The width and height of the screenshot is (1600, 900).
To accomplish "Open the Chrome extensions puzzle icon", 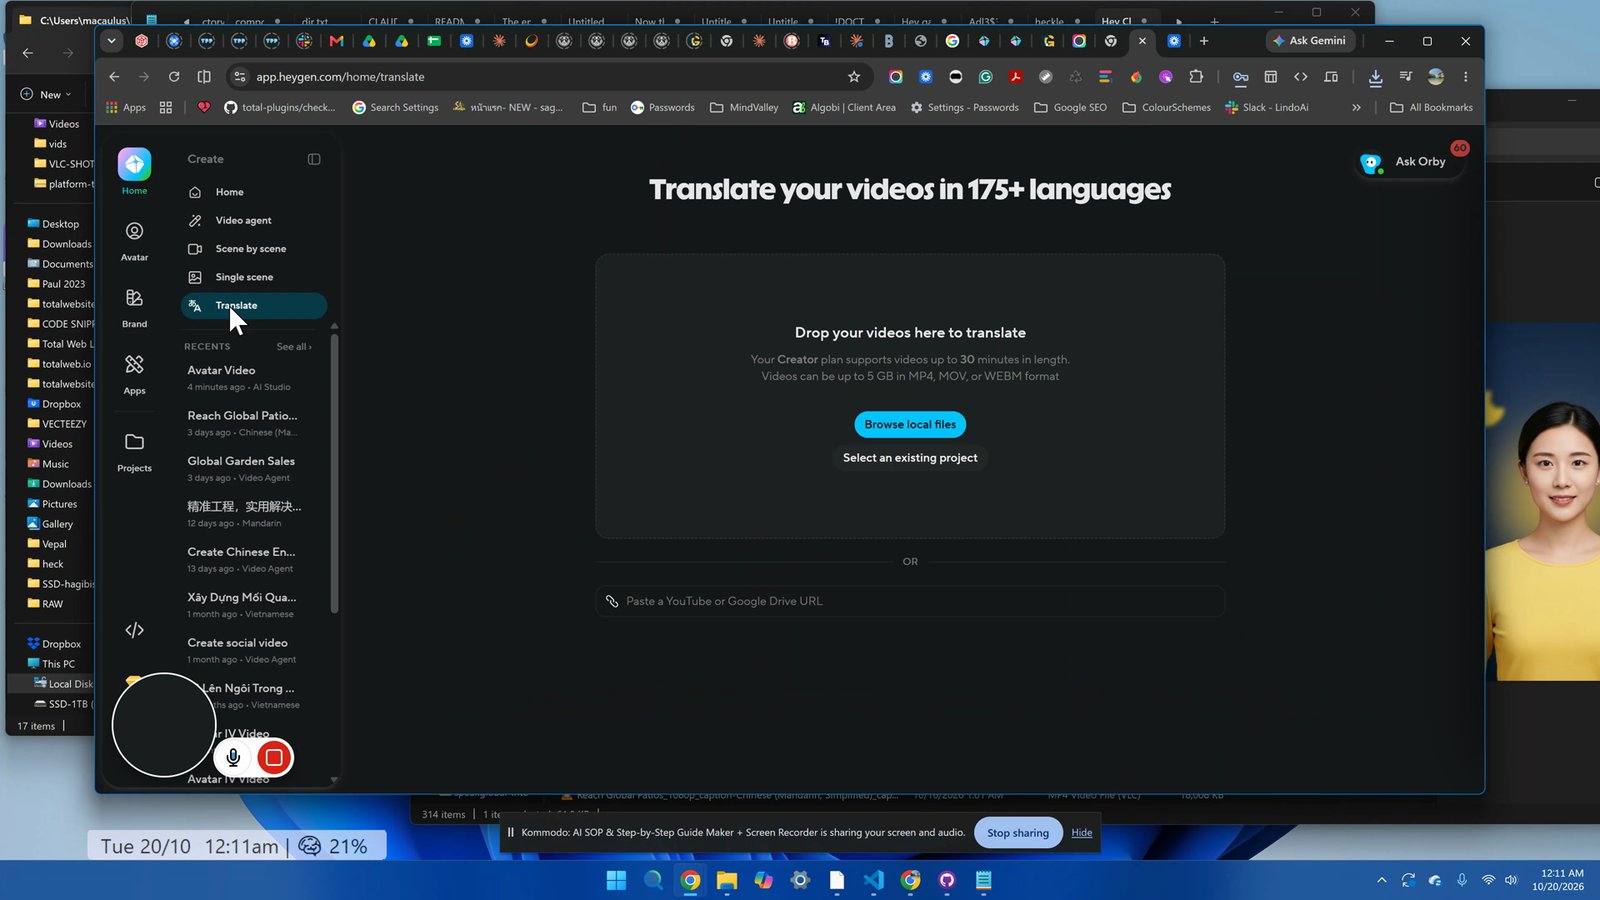I will coord(1196,77).
